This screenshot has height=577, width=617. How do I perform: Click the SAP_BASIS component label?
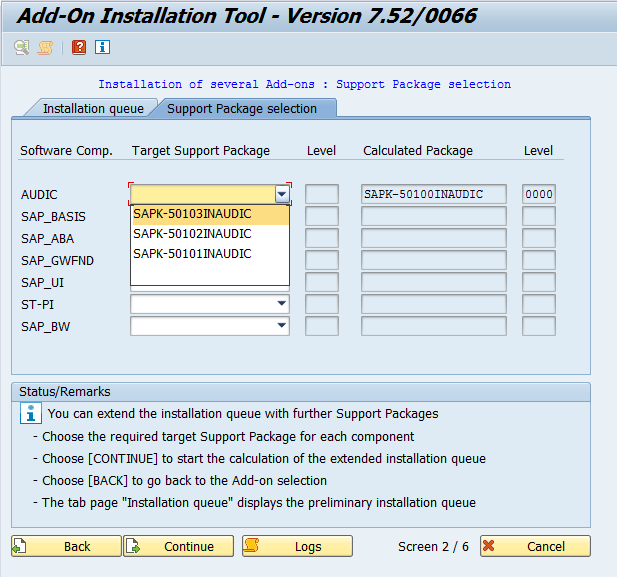click(x=53, y=216)
